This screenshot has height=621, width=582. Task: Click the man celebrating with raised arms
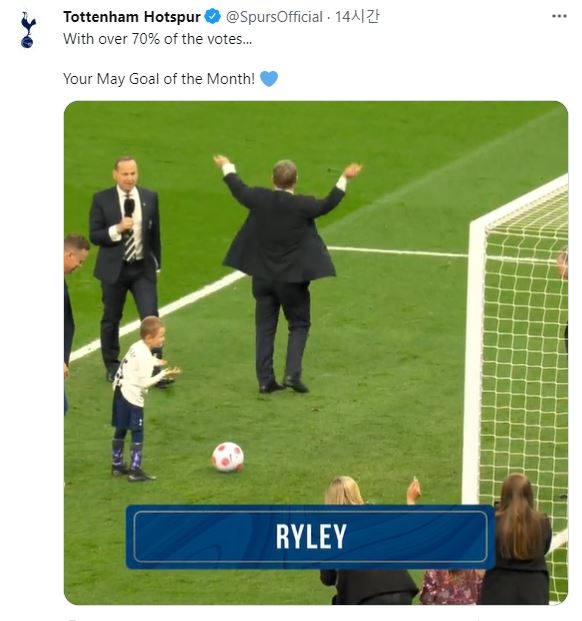pyautogui.click(x=283, y=273)
